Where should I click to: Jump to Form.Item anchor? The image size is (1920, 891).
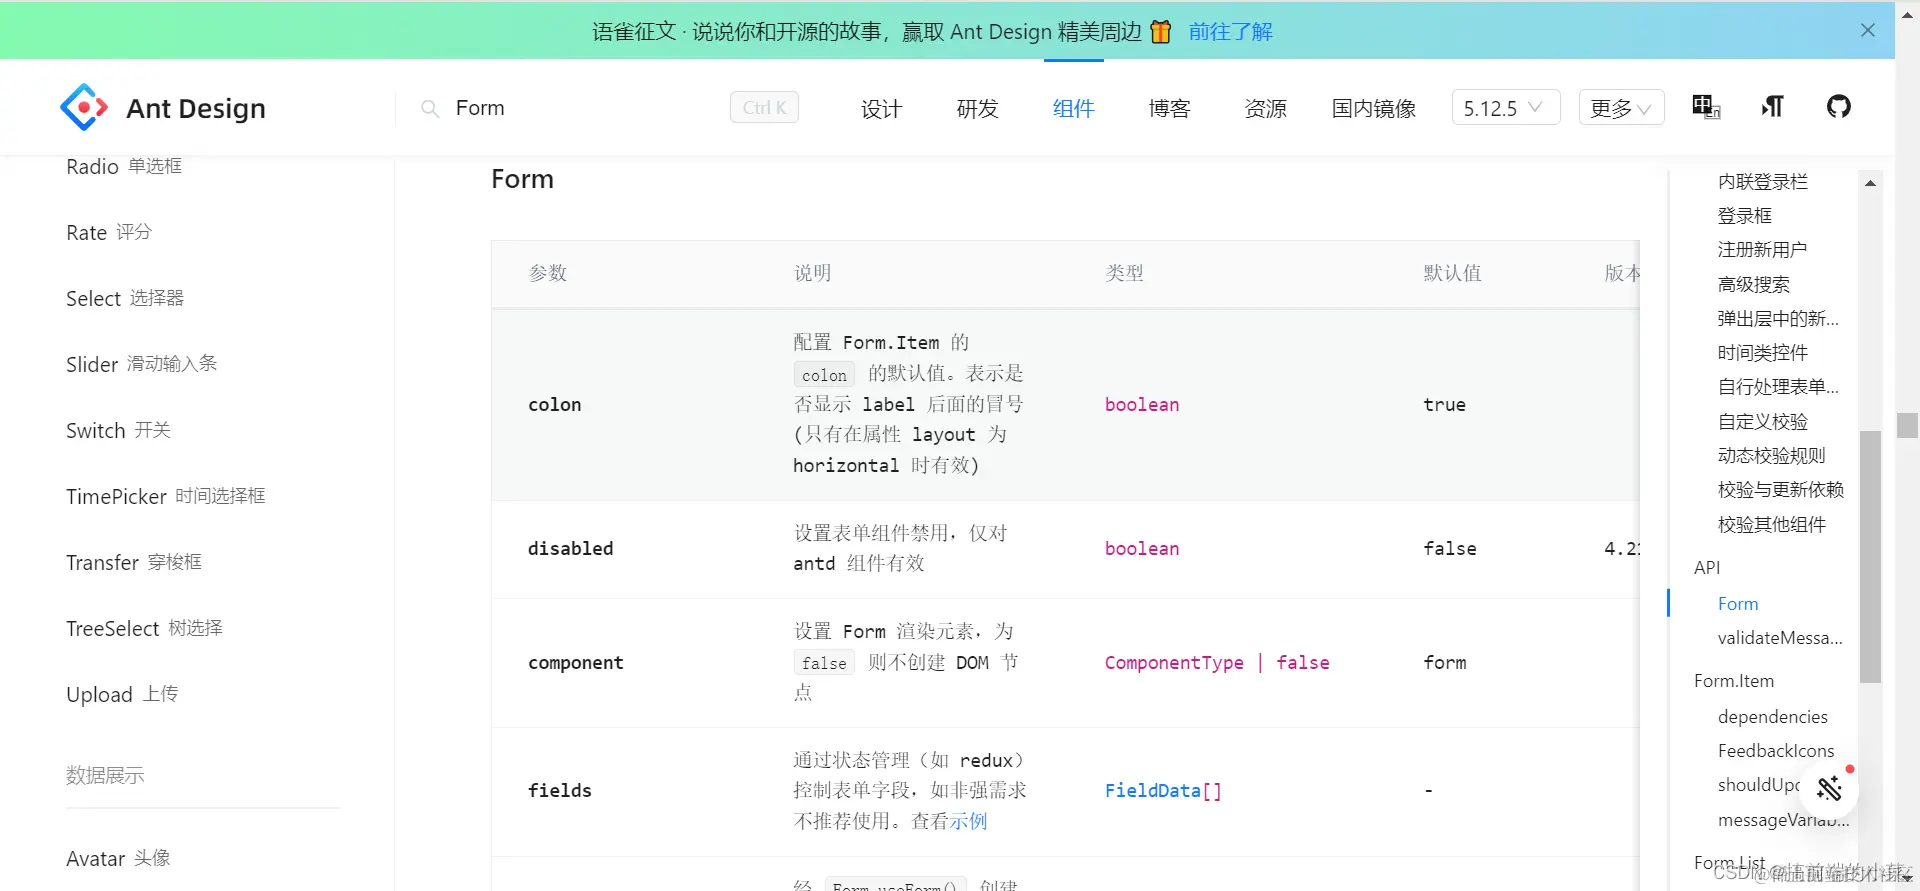[x=1734, y=680]
